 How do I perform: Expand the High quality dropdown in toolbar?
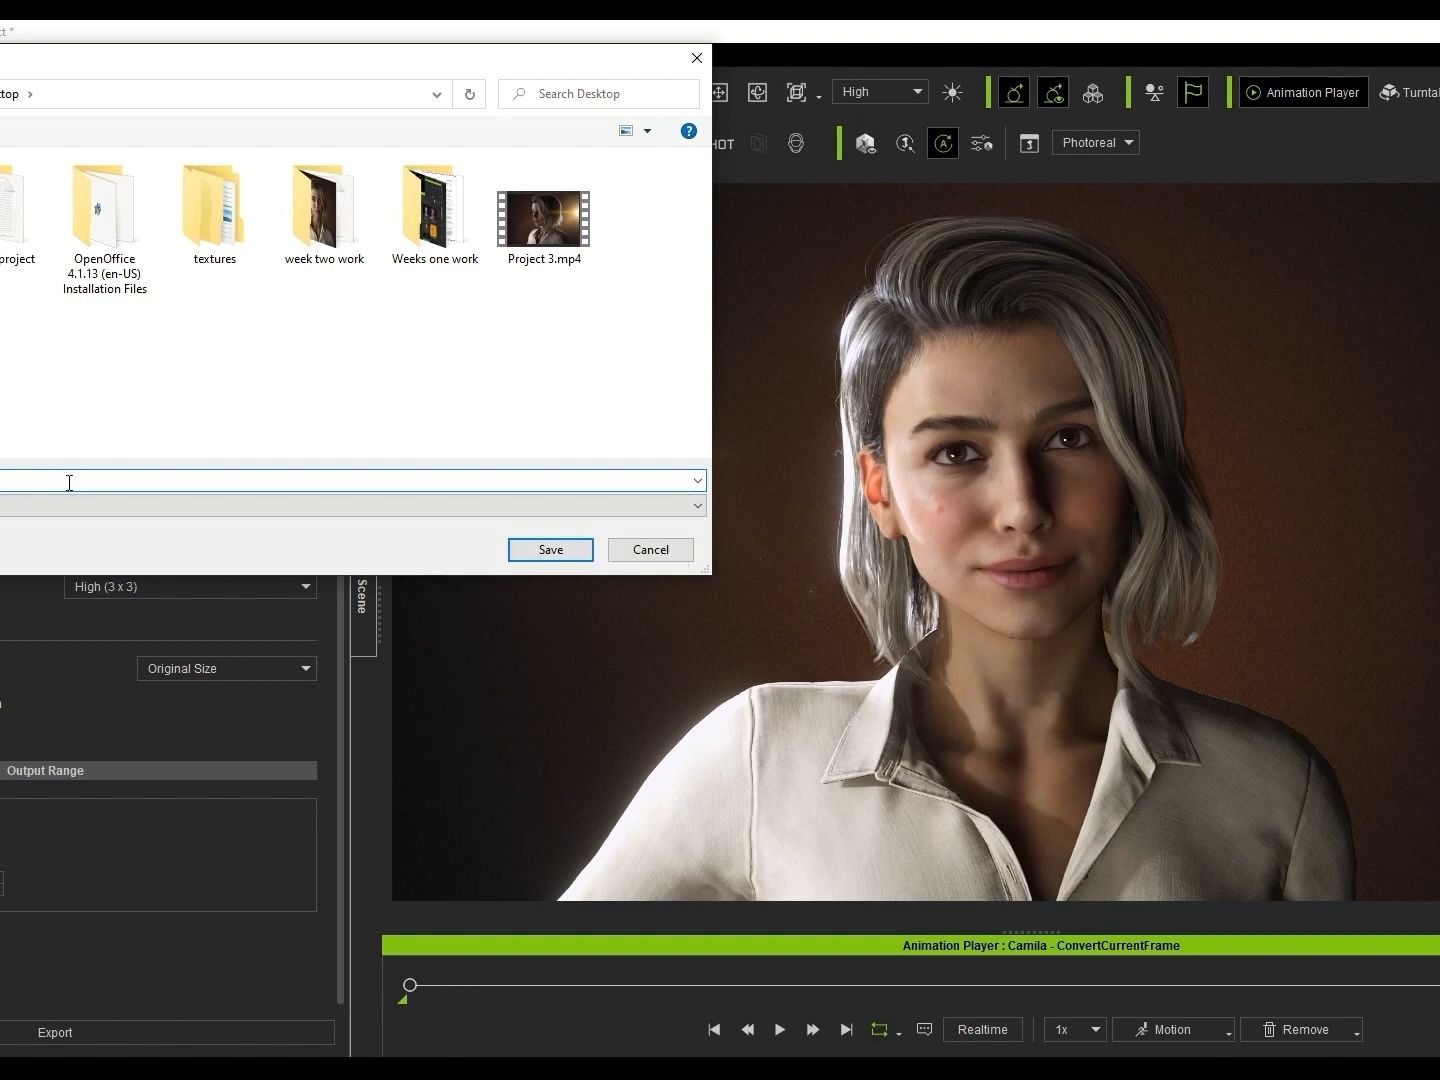click(880, 92)
